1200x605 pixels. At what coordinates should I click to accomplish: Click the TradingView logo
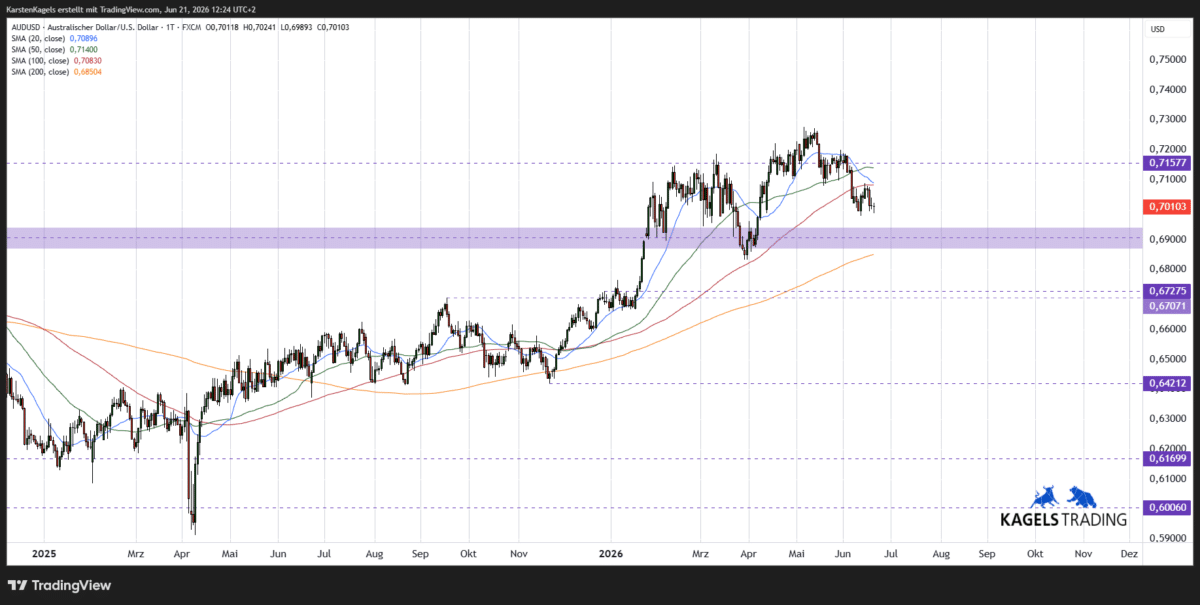tap(60, 585)
